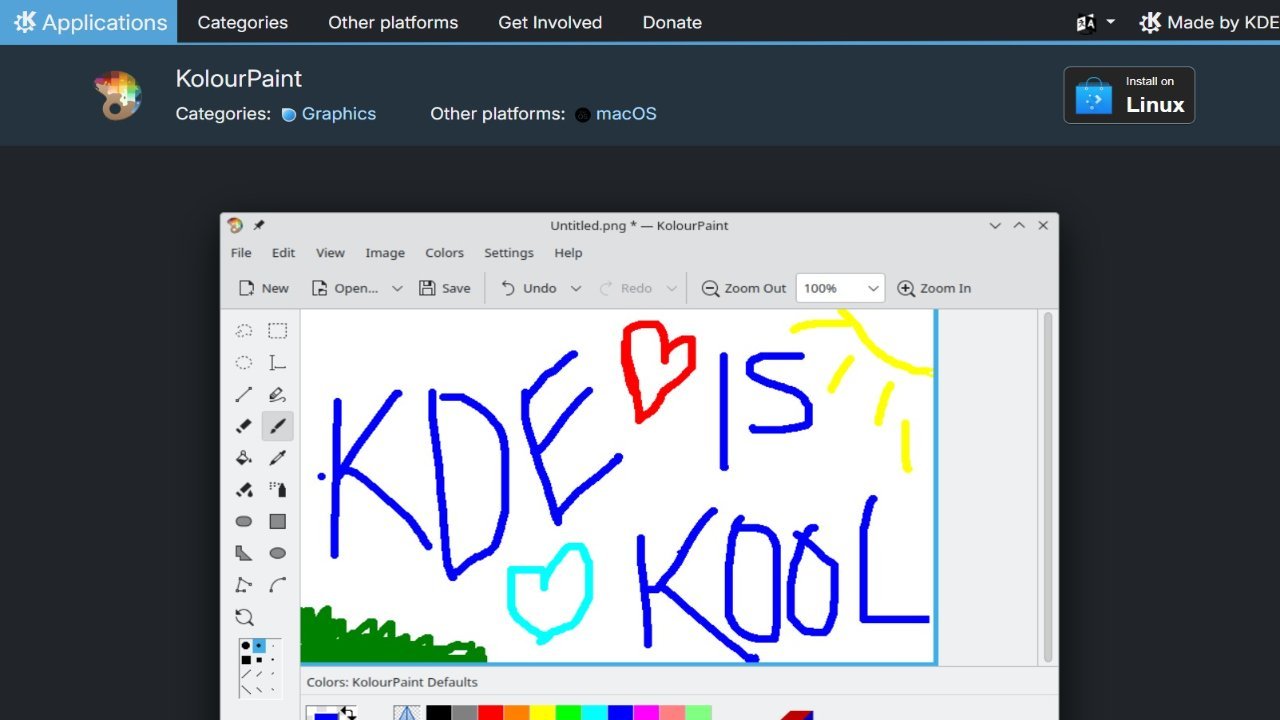This screenshot has width=1280, height=720.
Task: Expand the Undo history dropdown arrow
Action: click(575, 289)
